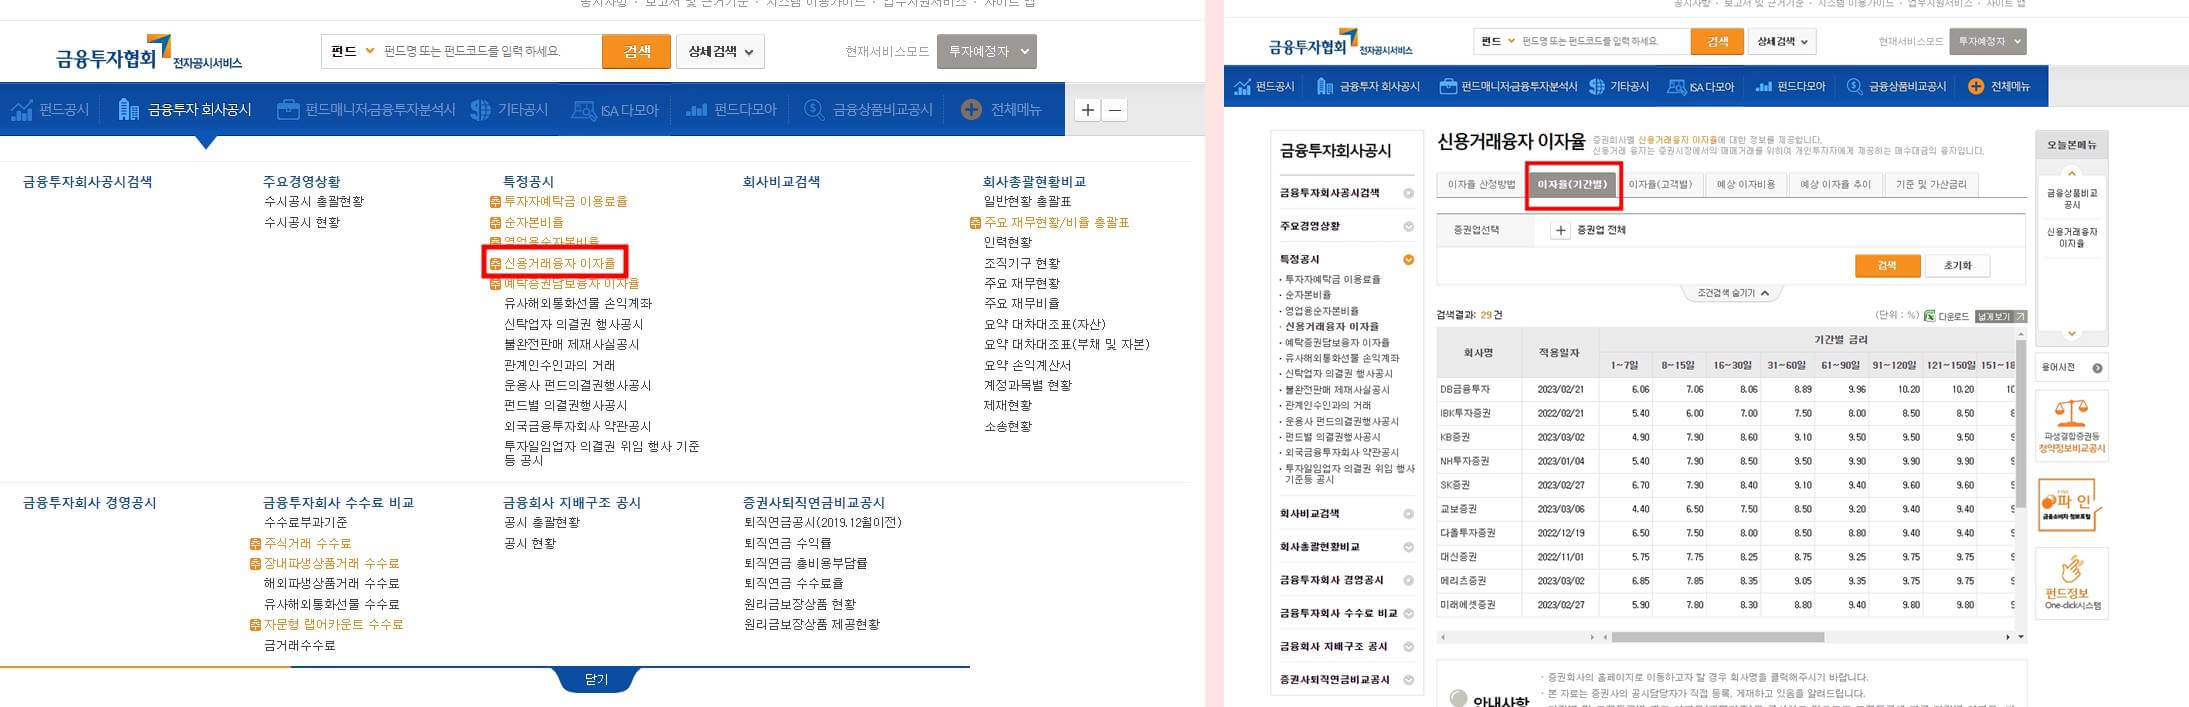The height and width of the screenshot is (707, 2189).
Task: Click left panel orange 검색 button
Action: [x=636, y=52]
